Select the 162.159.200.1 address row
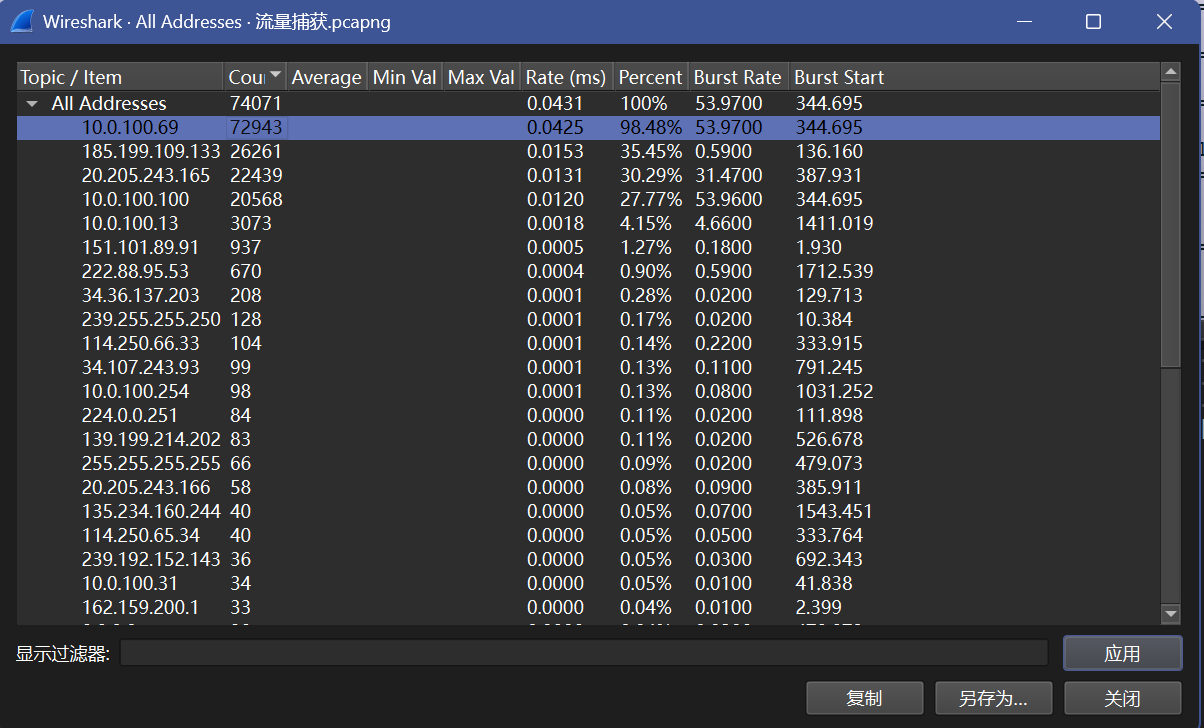Image resolution: width=1204 pixels, height=728 pixels. [x=140, y=608]
